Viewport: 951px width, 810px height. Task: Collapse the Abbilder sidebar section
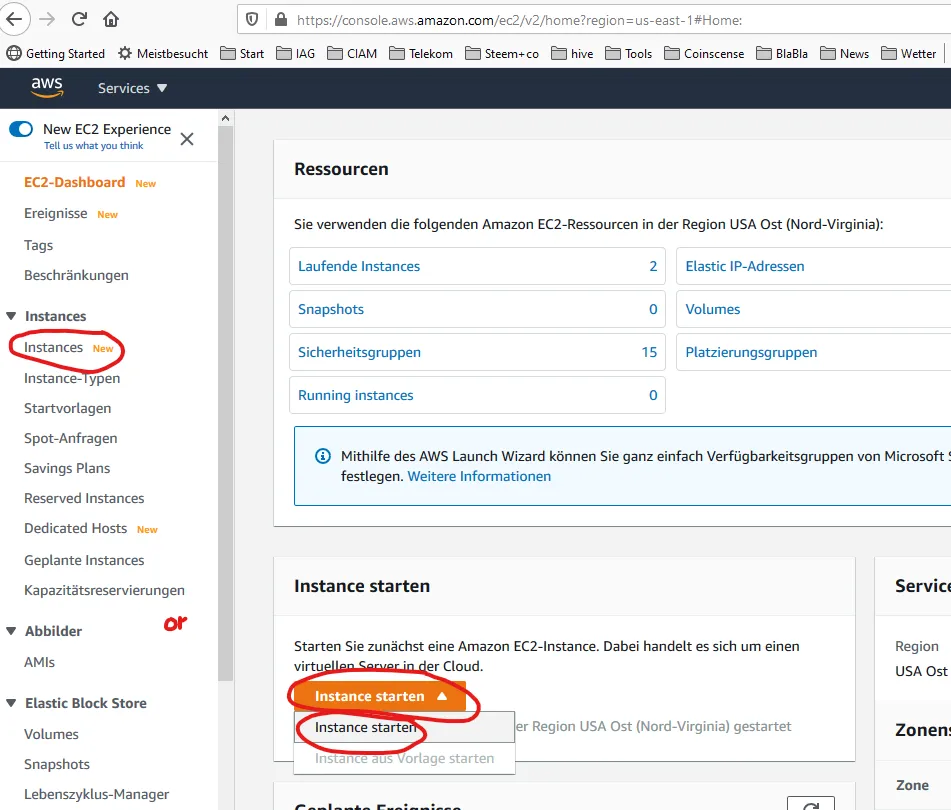11,631
